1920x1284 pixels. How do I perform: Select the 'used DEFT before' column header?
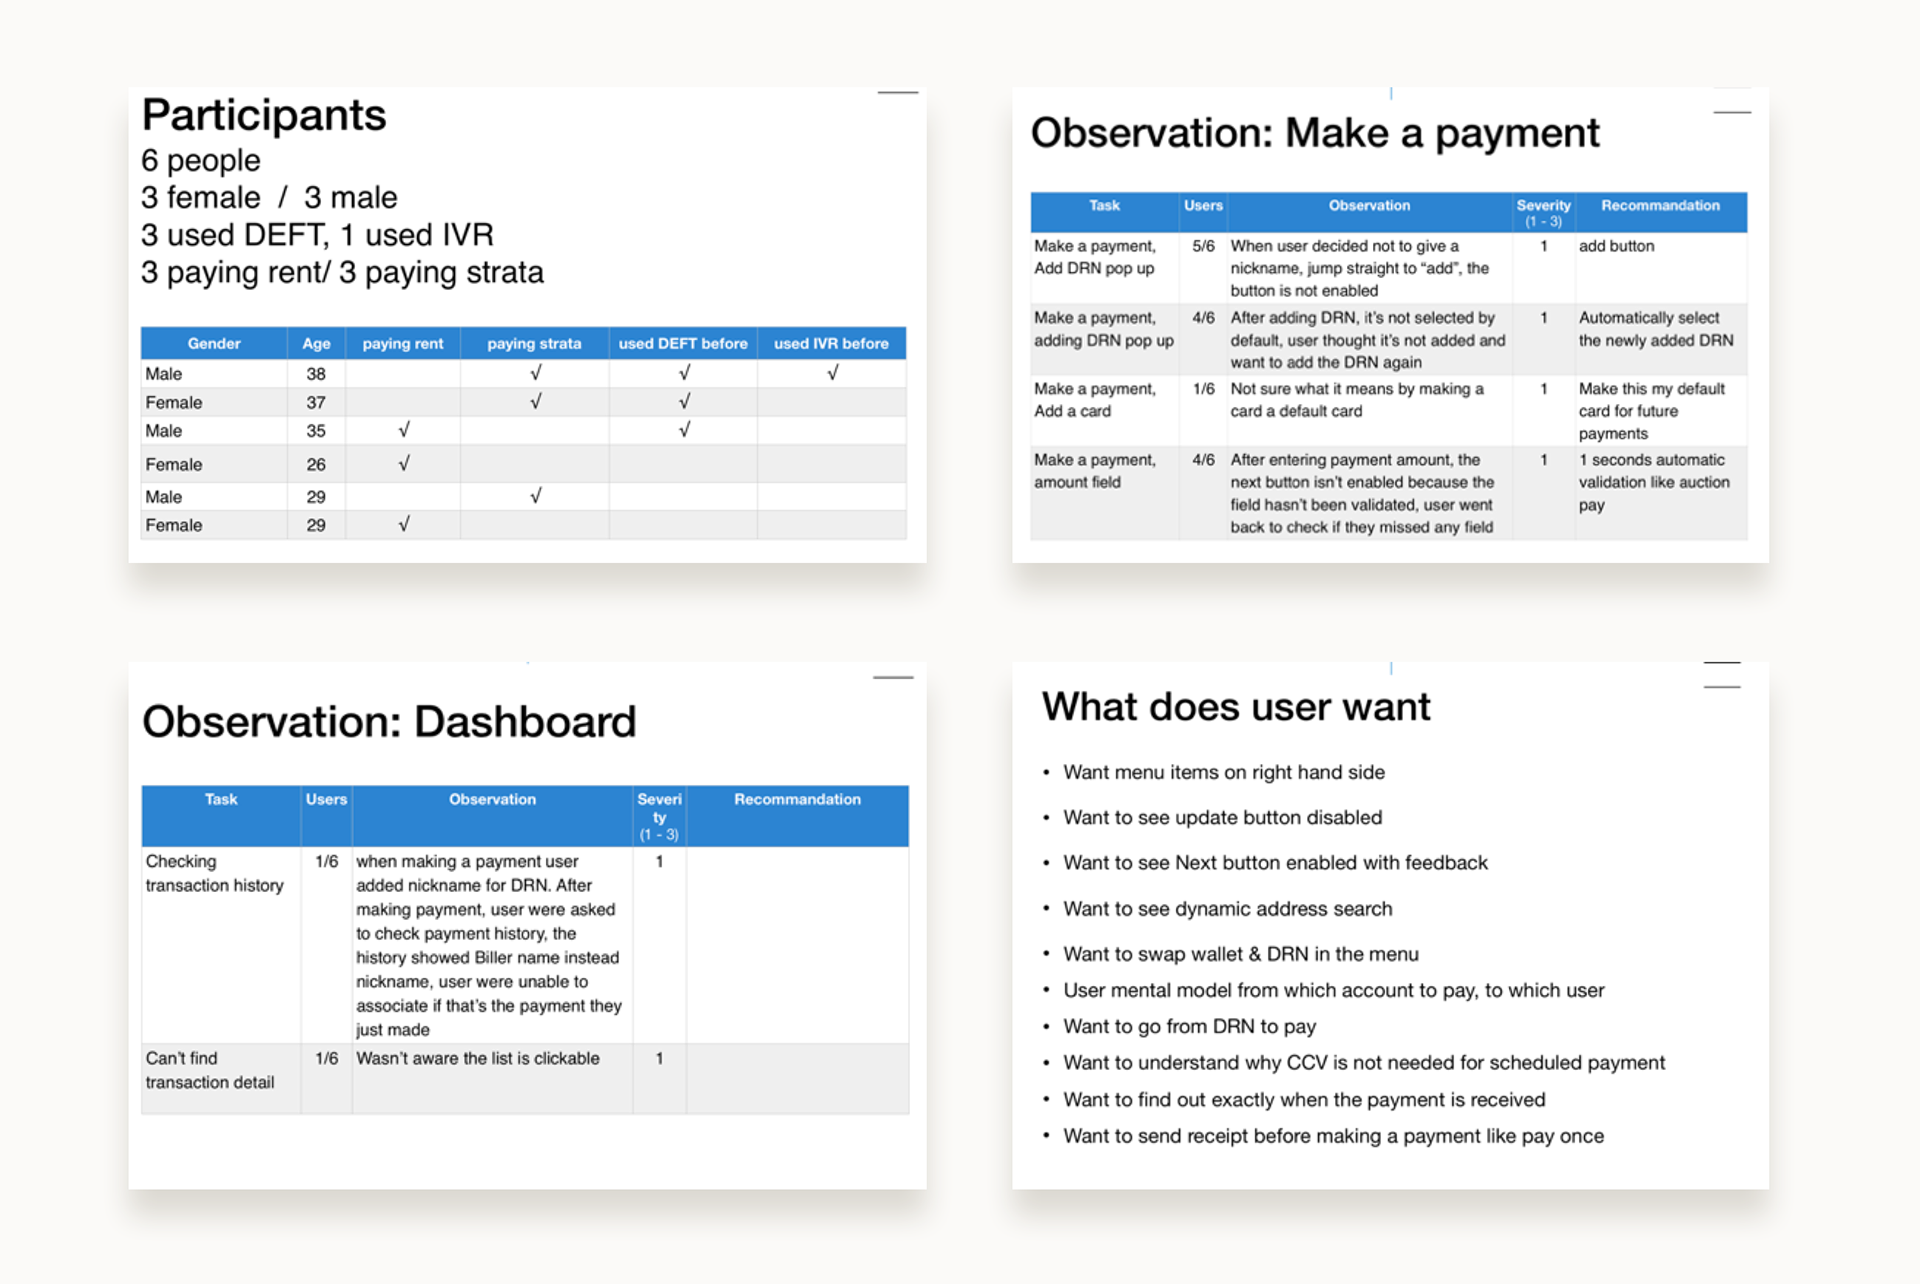point(683,343)
